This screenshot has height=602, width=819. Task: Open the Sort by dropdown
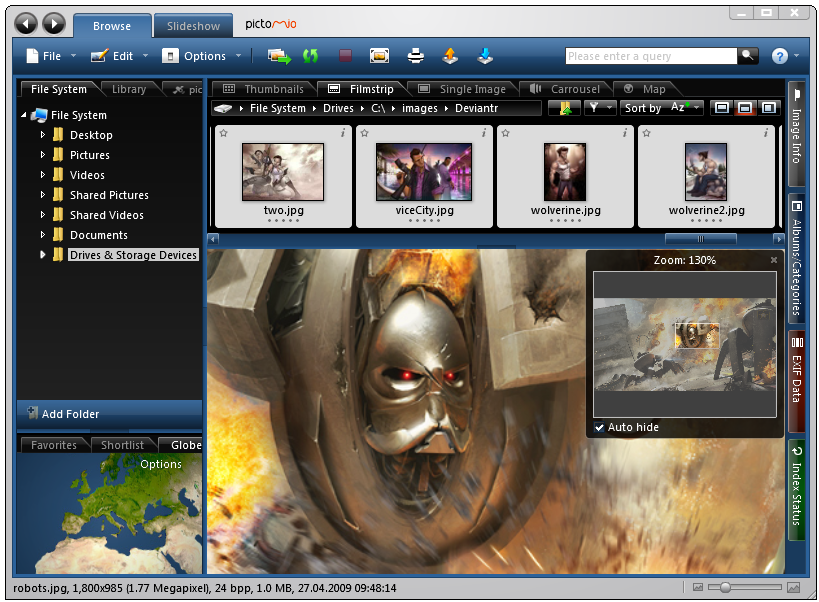tap(662, 108)
